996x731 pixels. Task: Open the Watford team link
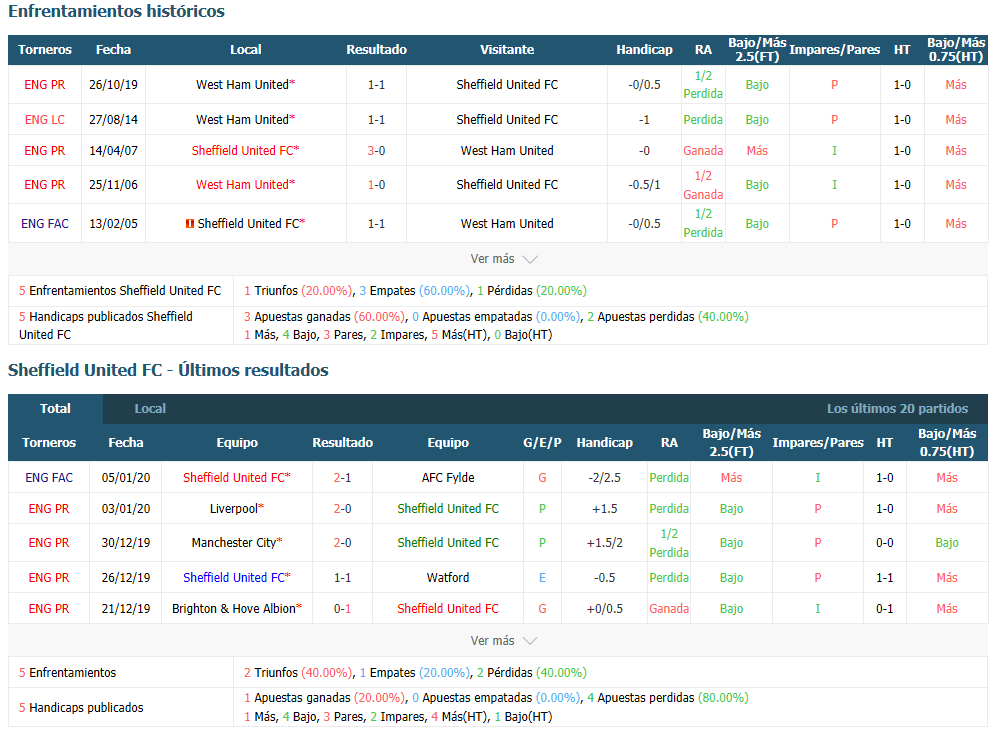[x=448, y=578]
